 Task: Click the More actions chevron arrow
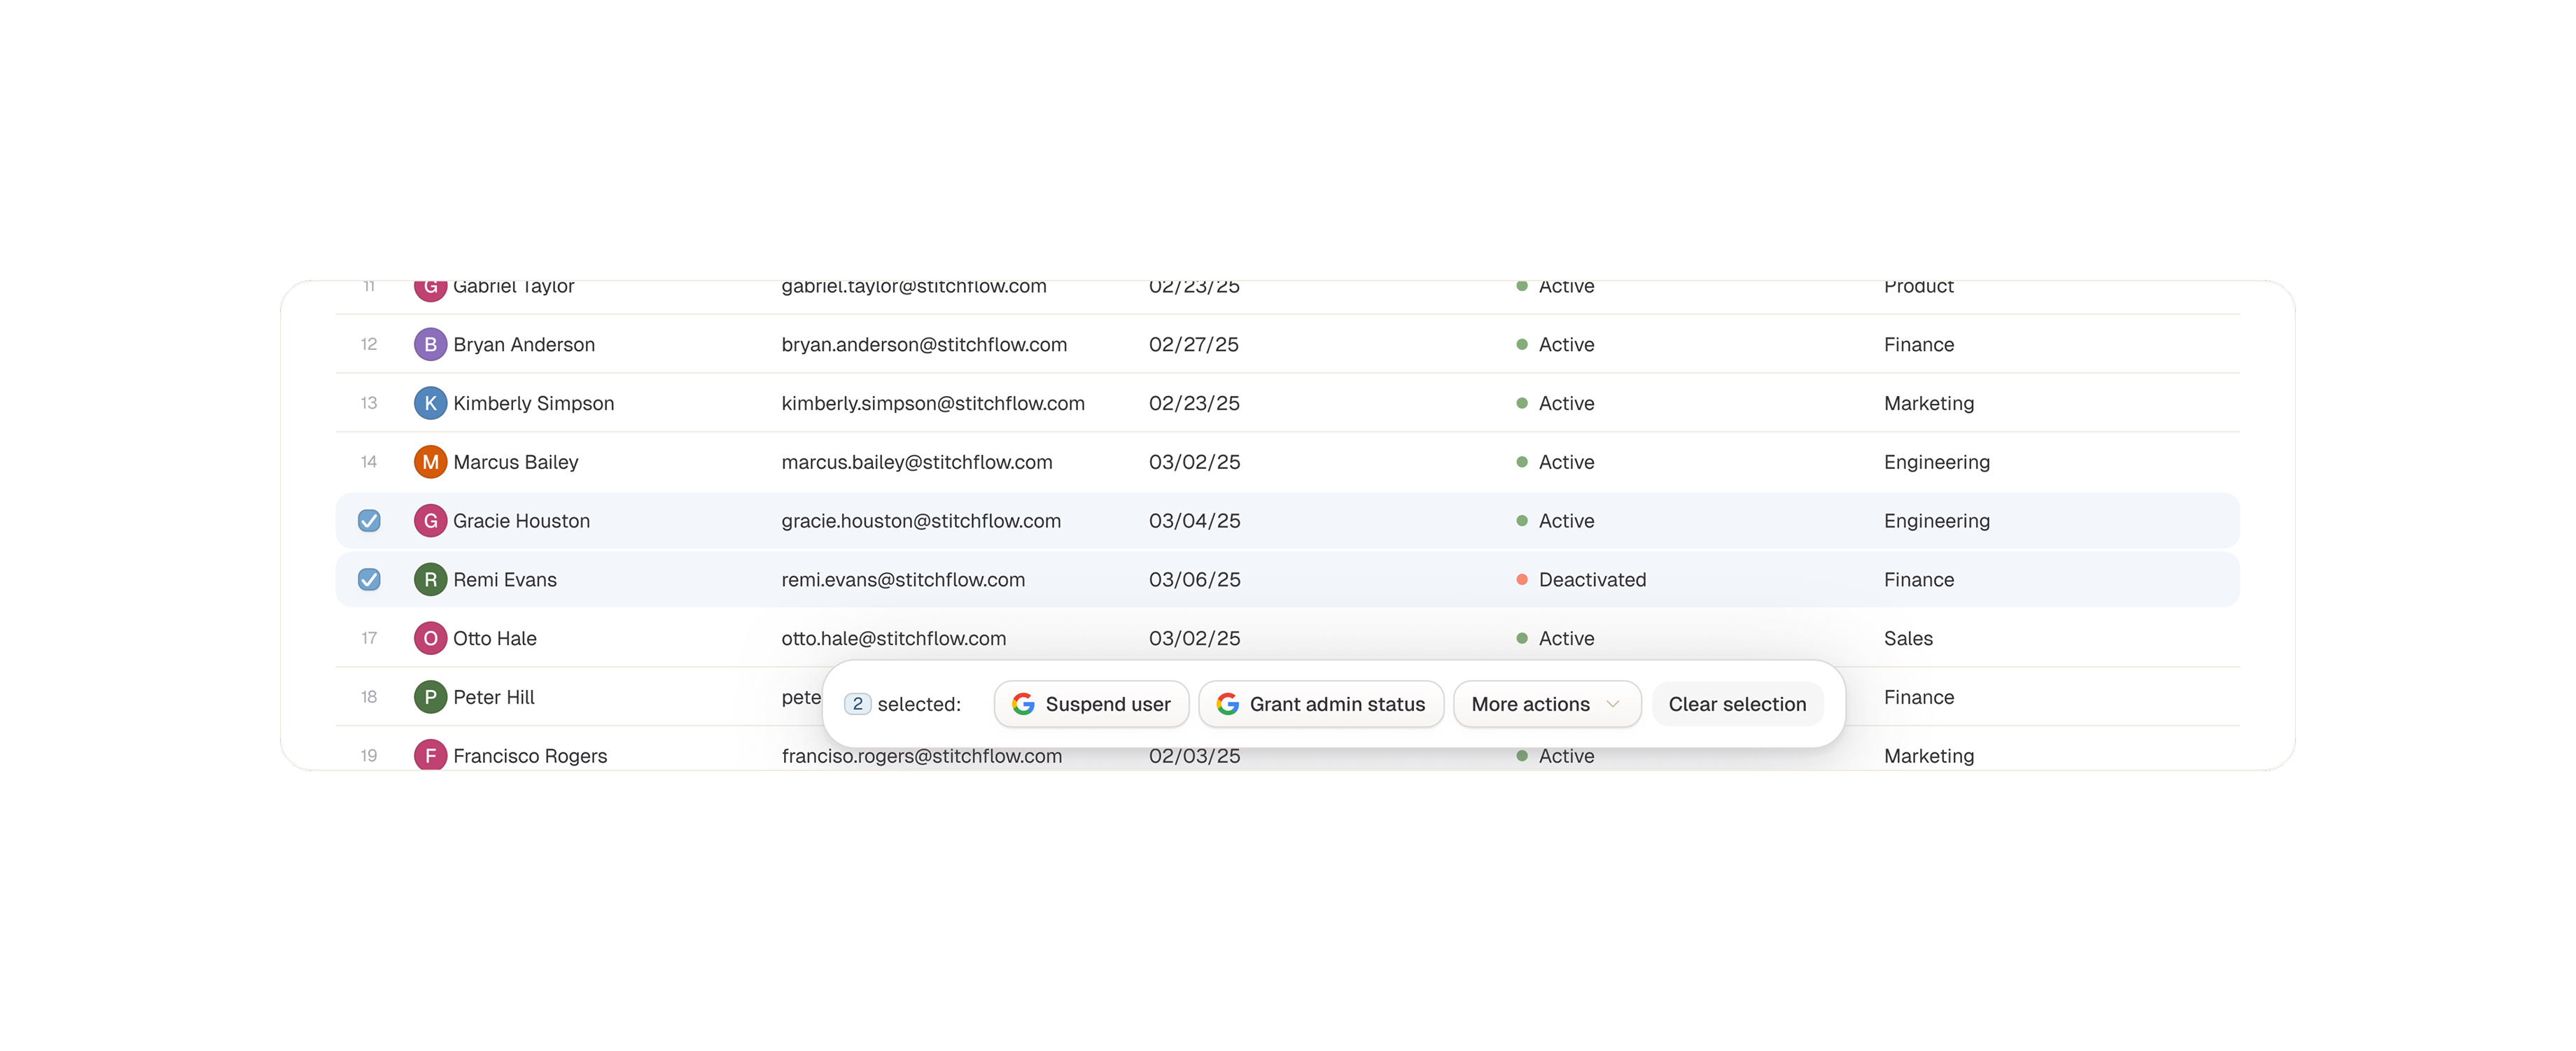(1612, 704)
